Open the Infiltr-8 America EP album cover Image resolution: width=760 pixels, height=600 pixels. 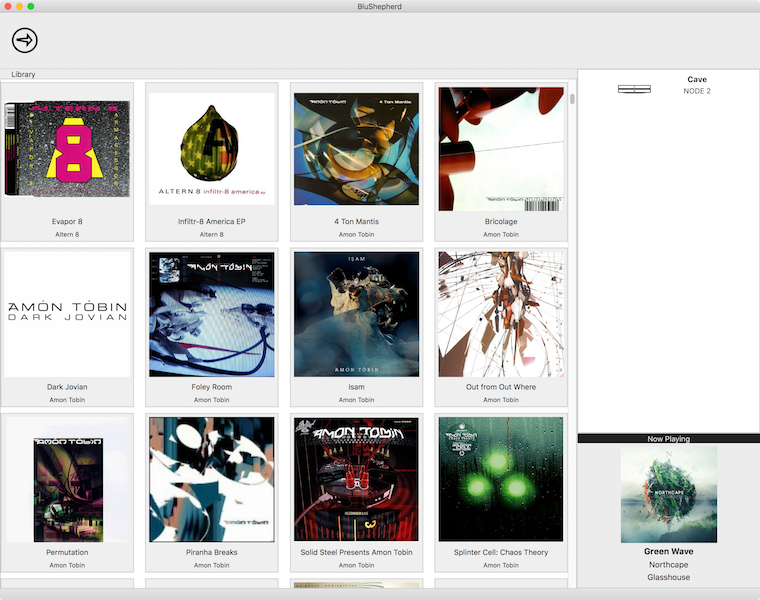(212, 149)
